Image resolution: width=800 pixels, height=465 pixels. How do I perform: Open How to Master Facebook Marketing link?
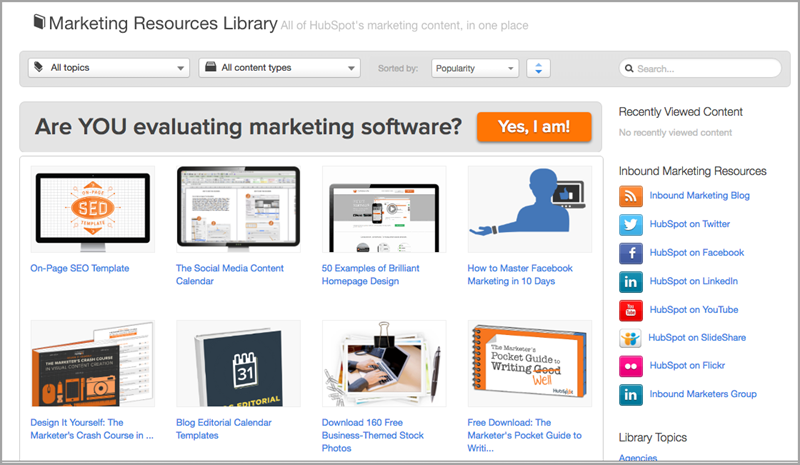(x=520, y=275)
